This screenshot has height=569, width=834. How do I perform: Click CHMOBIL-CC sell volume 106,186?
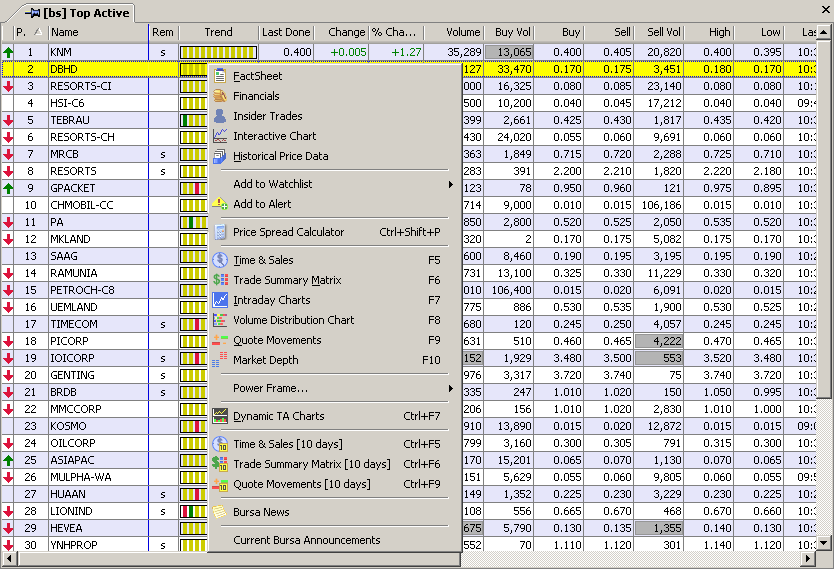(x=661, y=205)
